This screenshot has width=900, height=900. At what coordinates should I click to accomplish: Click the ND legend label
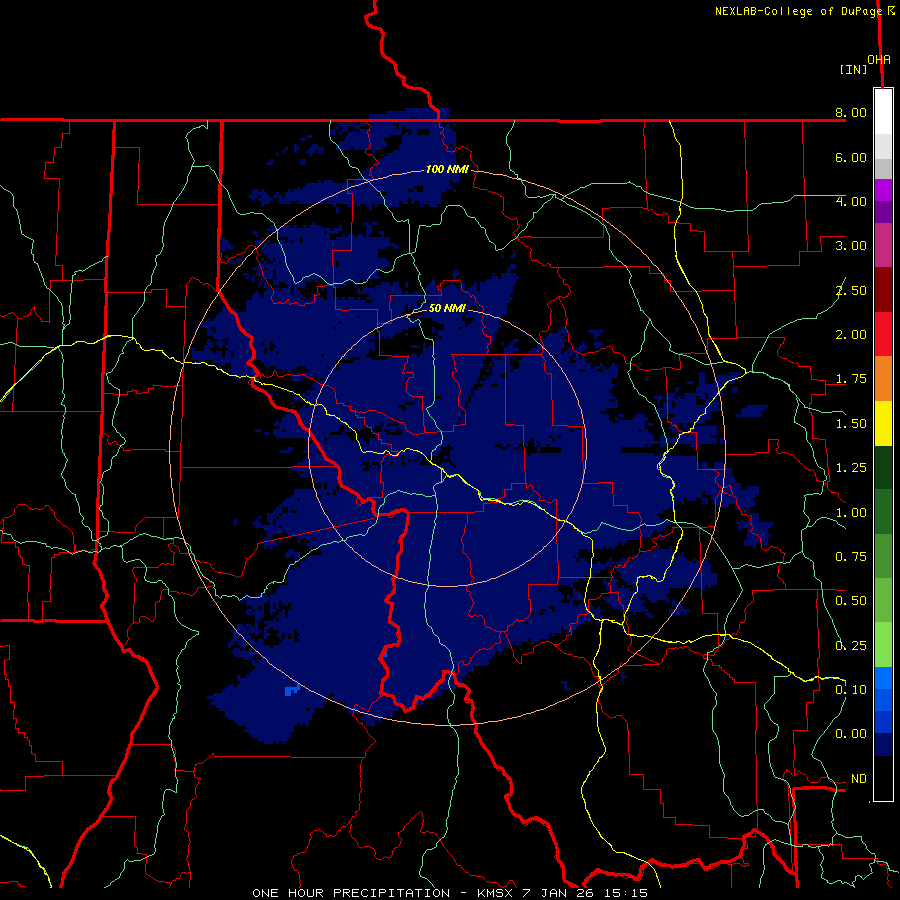click(859, 779)
